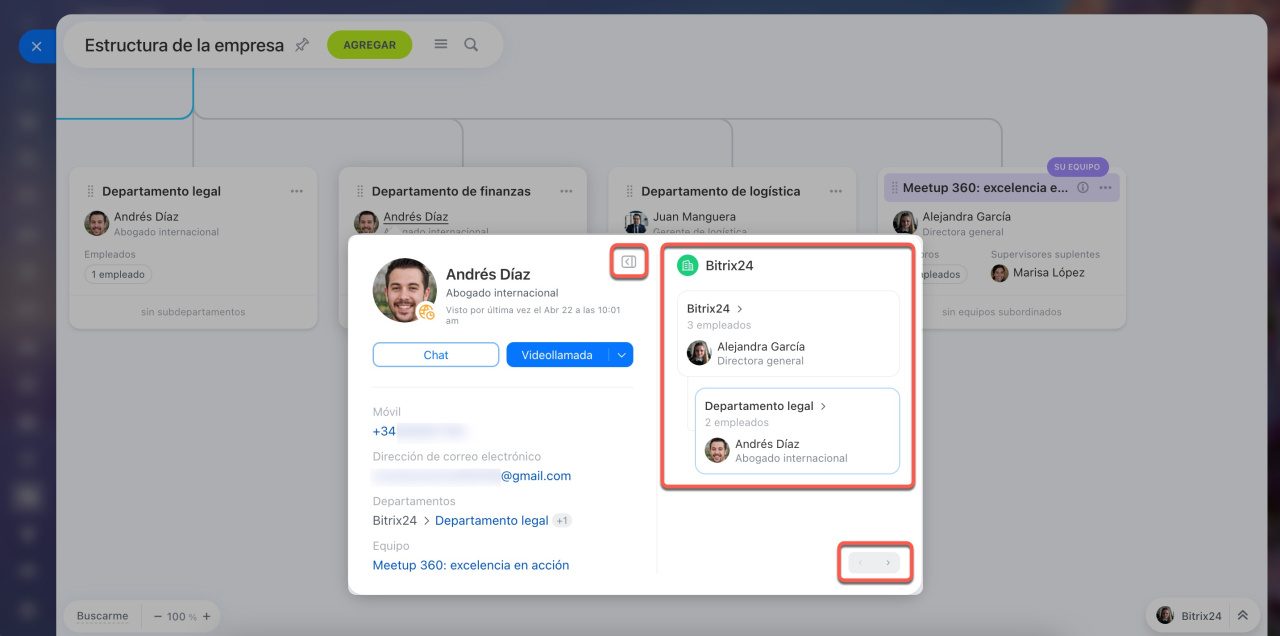Image resolution: width=1280 pixels, height=636 pixels.
Task: Expand Departamento legal in the popup structure
Action: [766, 406]
